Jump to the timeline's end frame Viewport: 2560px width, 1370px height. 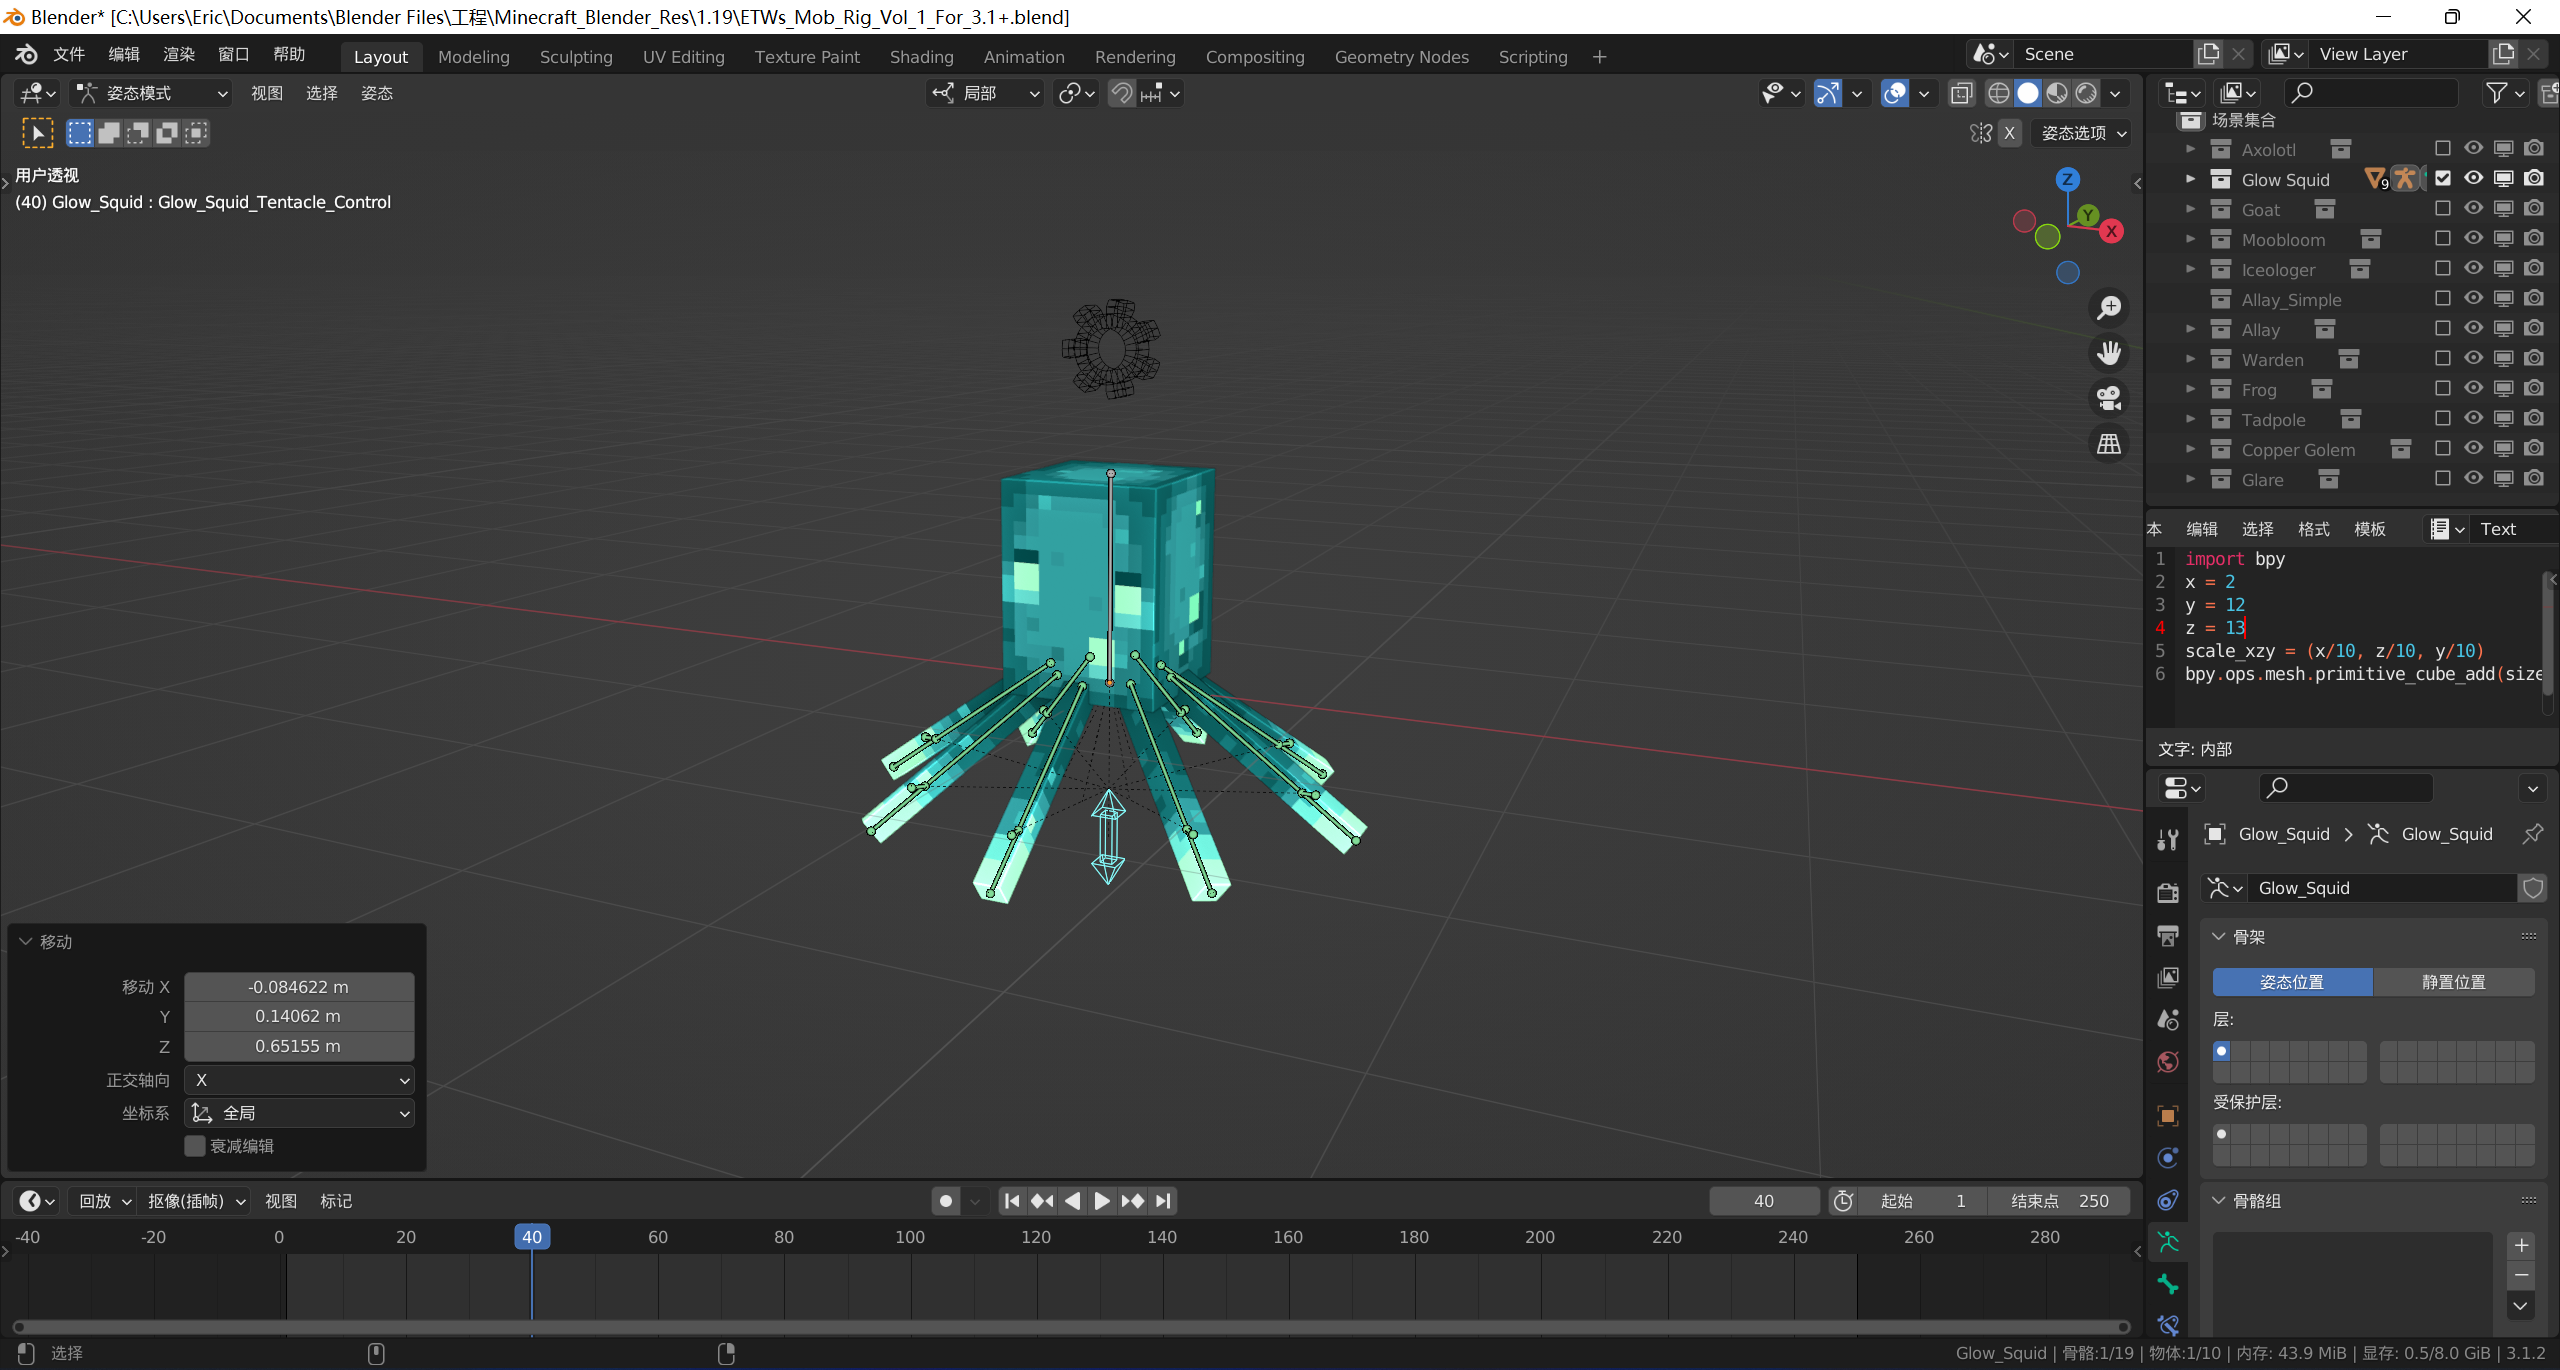coord(1163,1201)
